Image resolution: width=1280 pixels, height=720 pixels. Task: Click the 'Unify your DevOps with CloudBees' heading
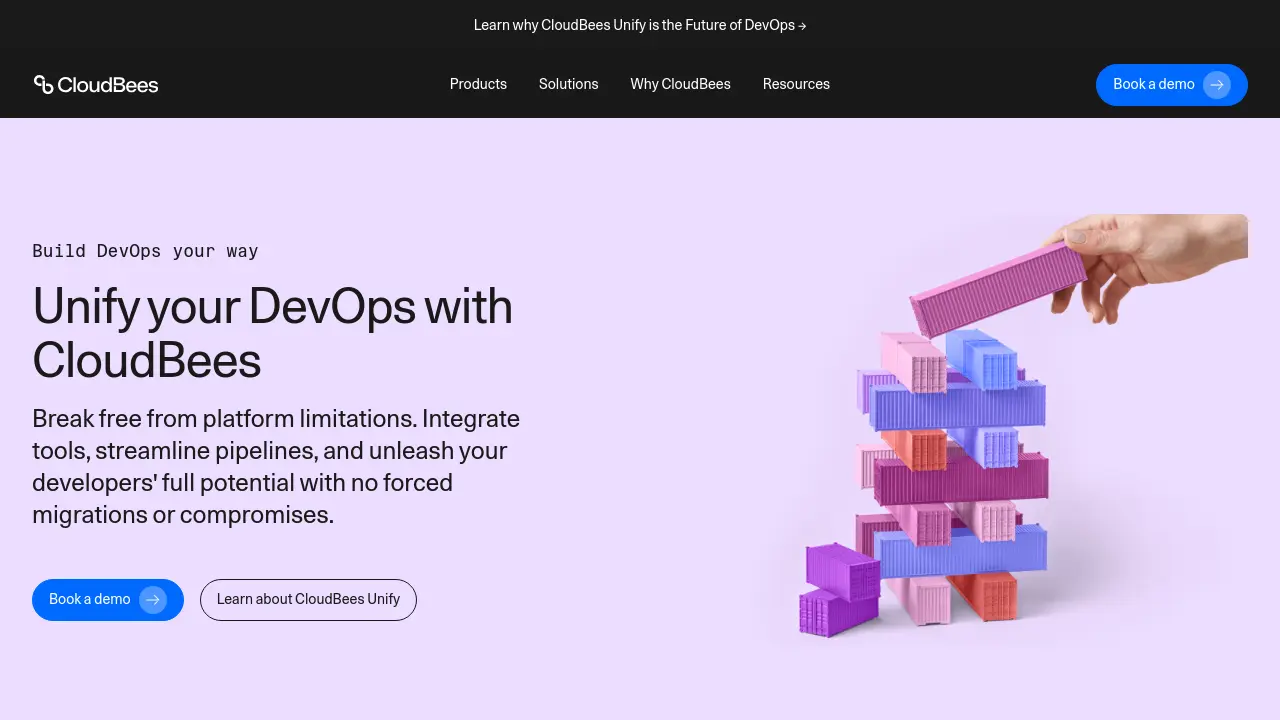(272, 333)
